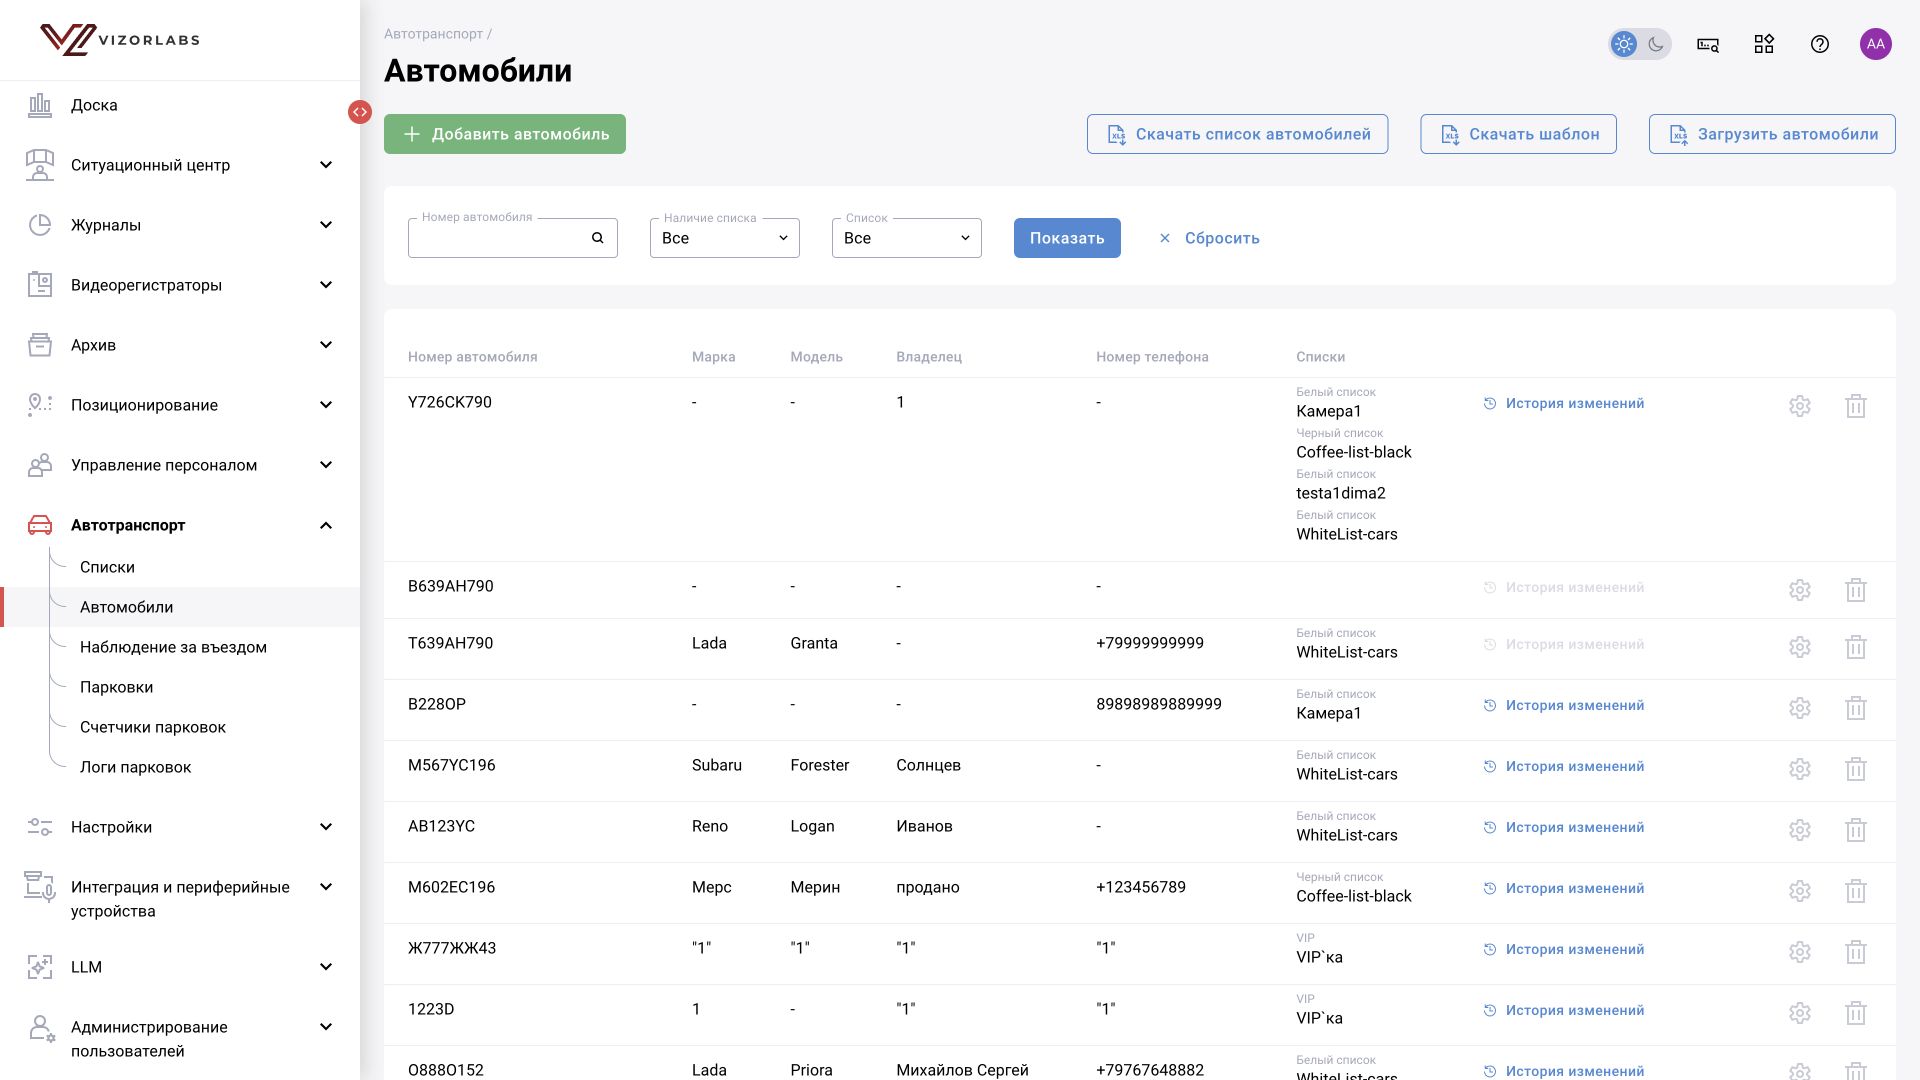The height and width of the screenshot is (1080, 1920).
Task: Open the AA user avatar menu
Action: click(x=1876, y=44)
